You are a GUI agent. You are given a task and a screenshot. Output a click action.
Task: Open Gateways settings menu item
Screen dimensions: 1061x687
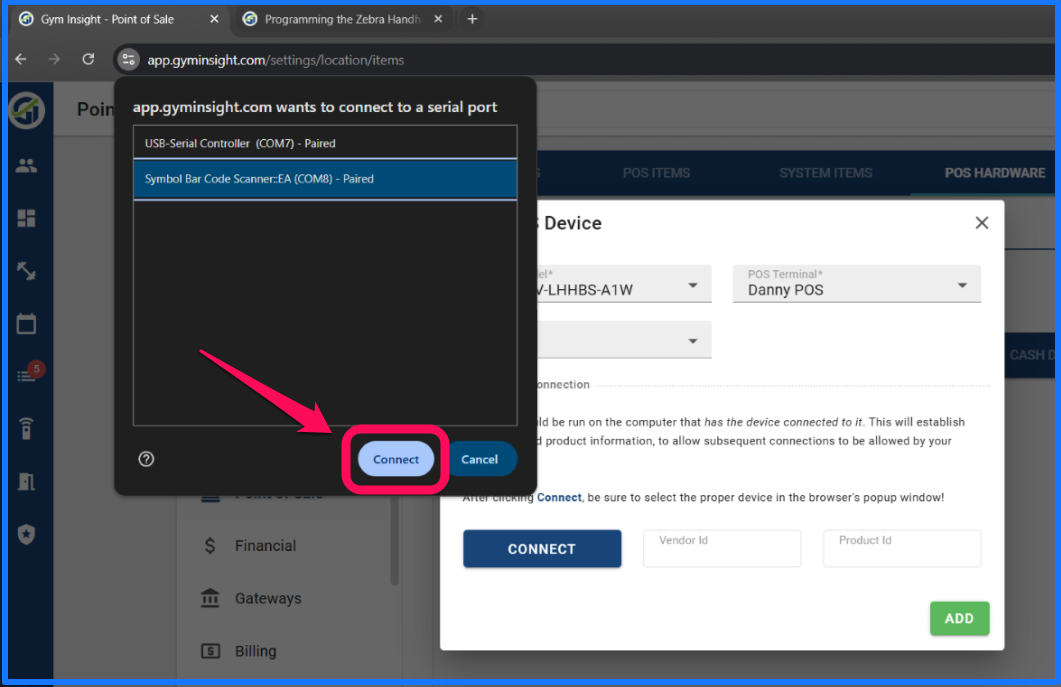(268, 598)
